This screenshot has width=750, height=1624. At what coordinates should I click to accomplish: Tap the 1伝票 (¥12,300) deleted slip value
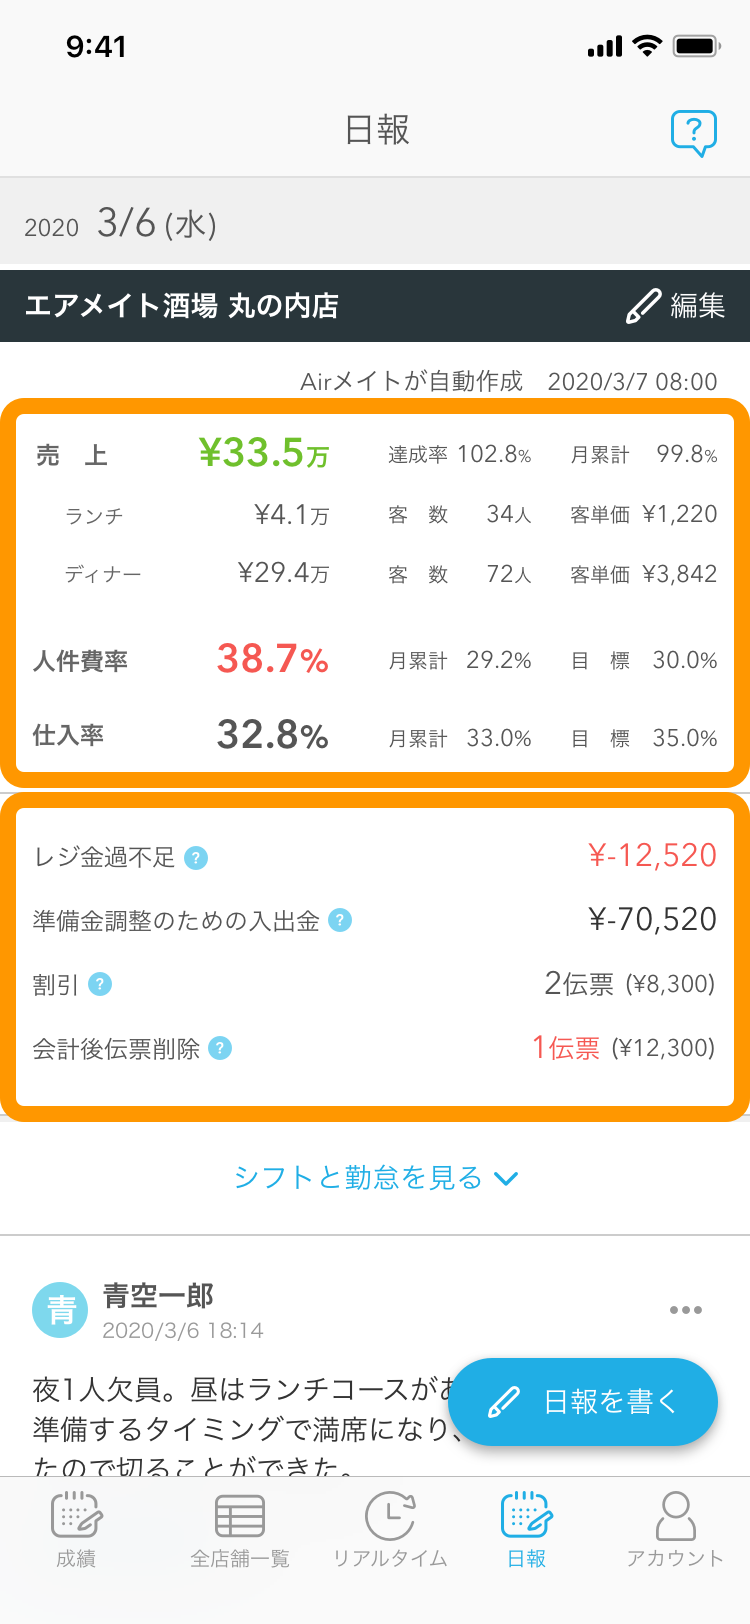pos(623,1048)
